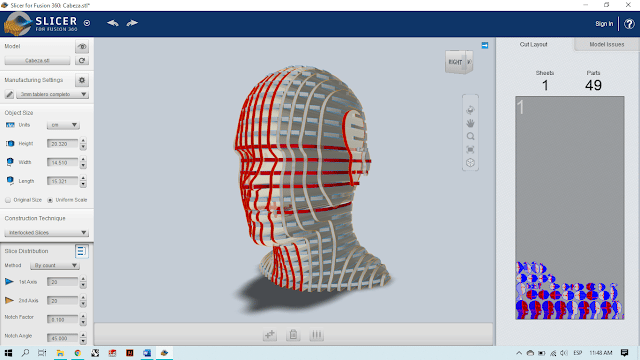Click the Height value input field
Screen dimensions: 640x360
[x=62, y=144]
